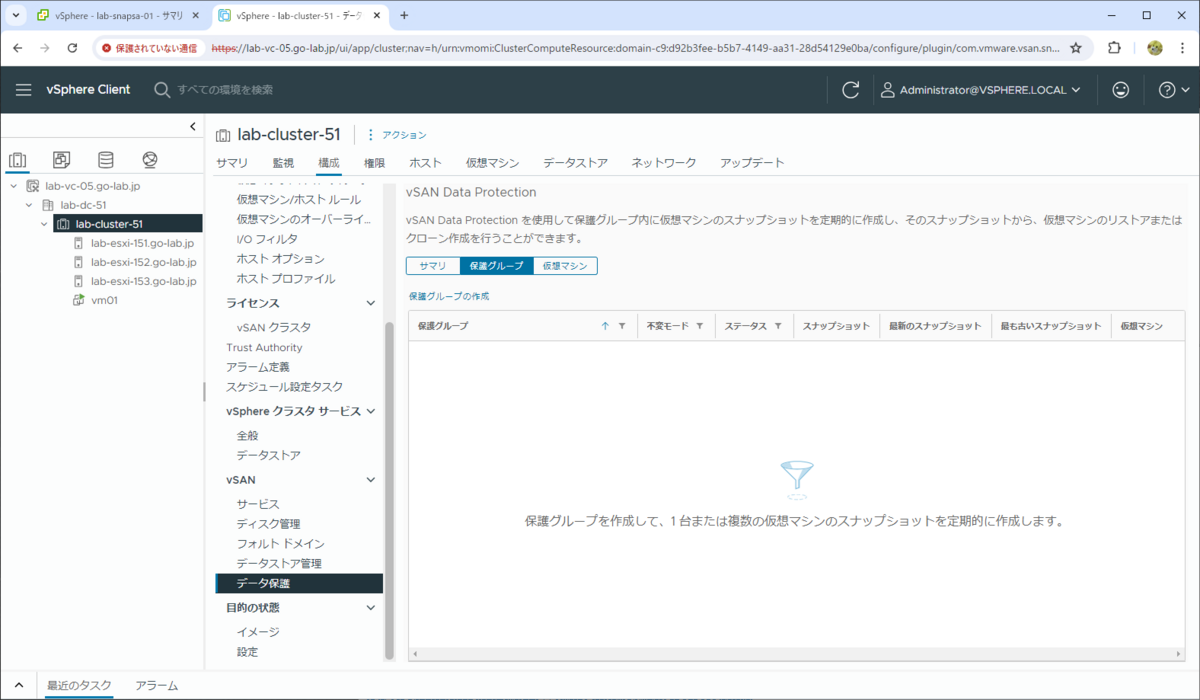The height and width of the screenshot is (700, 1200).
Task: Collapse the ライセンス section
Action: pos(371,303)
